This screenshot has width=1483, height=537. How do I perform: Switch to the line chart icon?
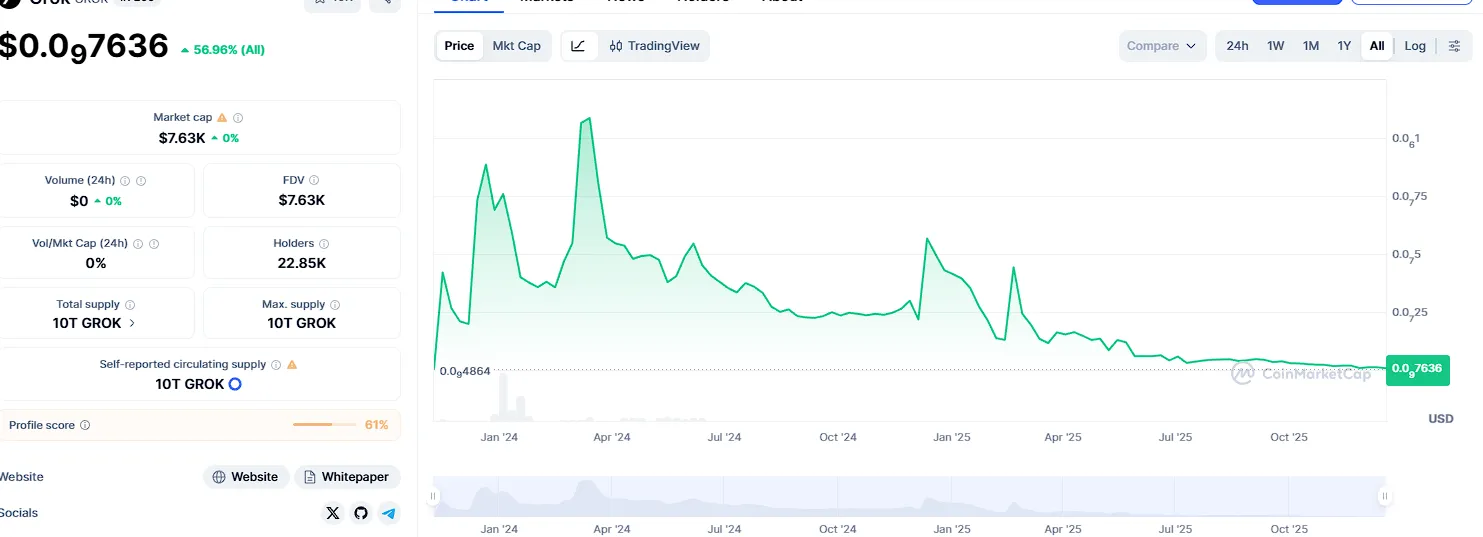tap(578, 46)
